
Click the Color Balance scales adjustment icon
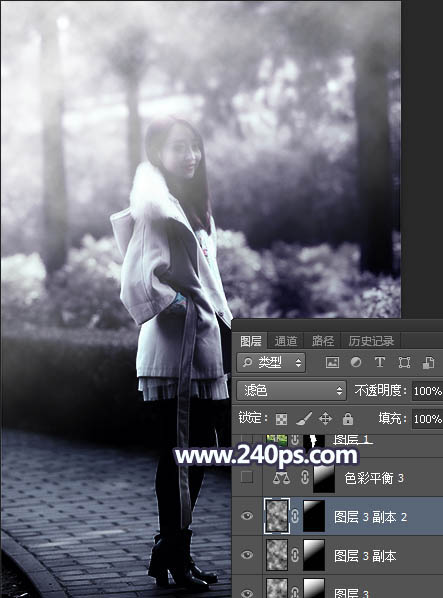[x=281, y=478]
